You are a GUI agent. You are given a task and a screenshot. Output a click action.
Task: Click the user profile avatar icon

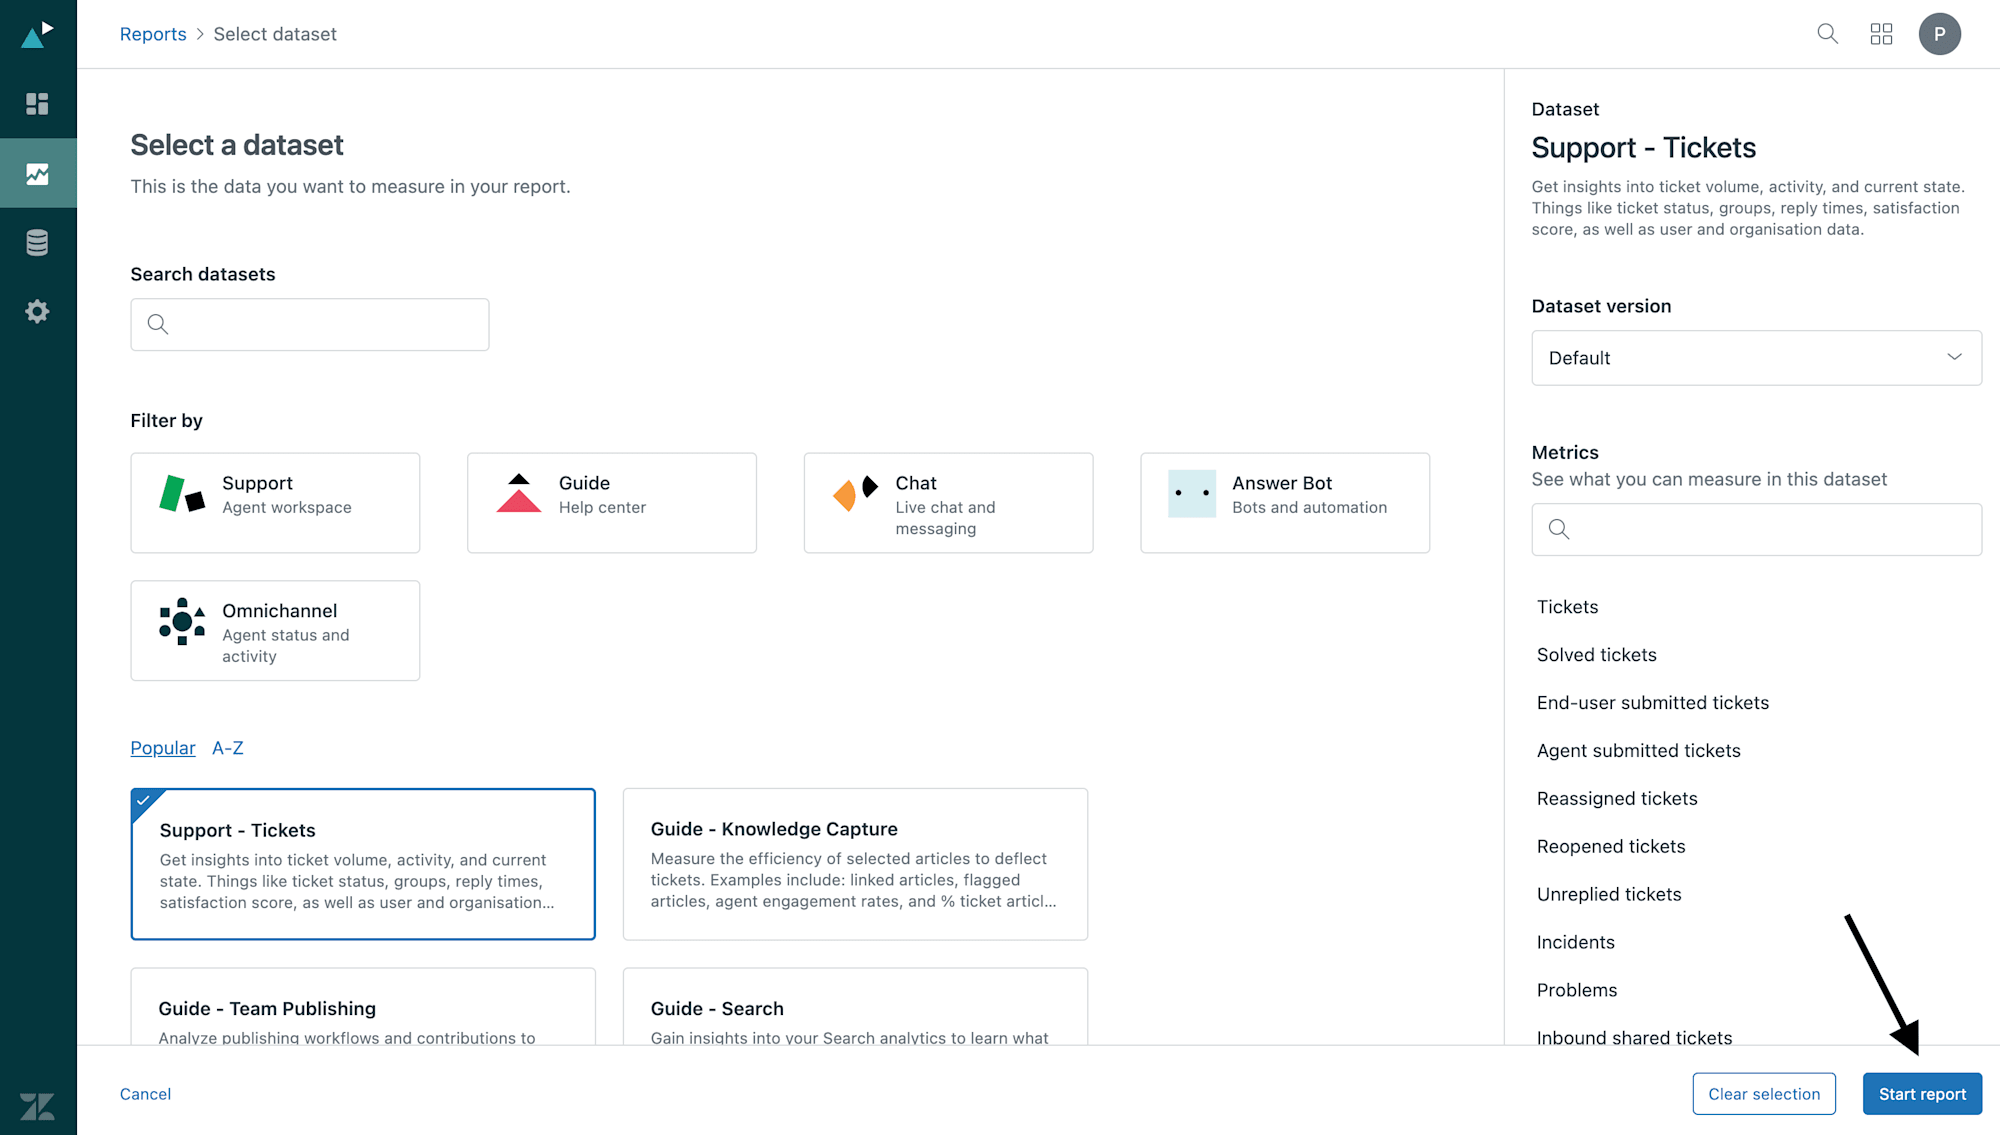(1940, 33)
